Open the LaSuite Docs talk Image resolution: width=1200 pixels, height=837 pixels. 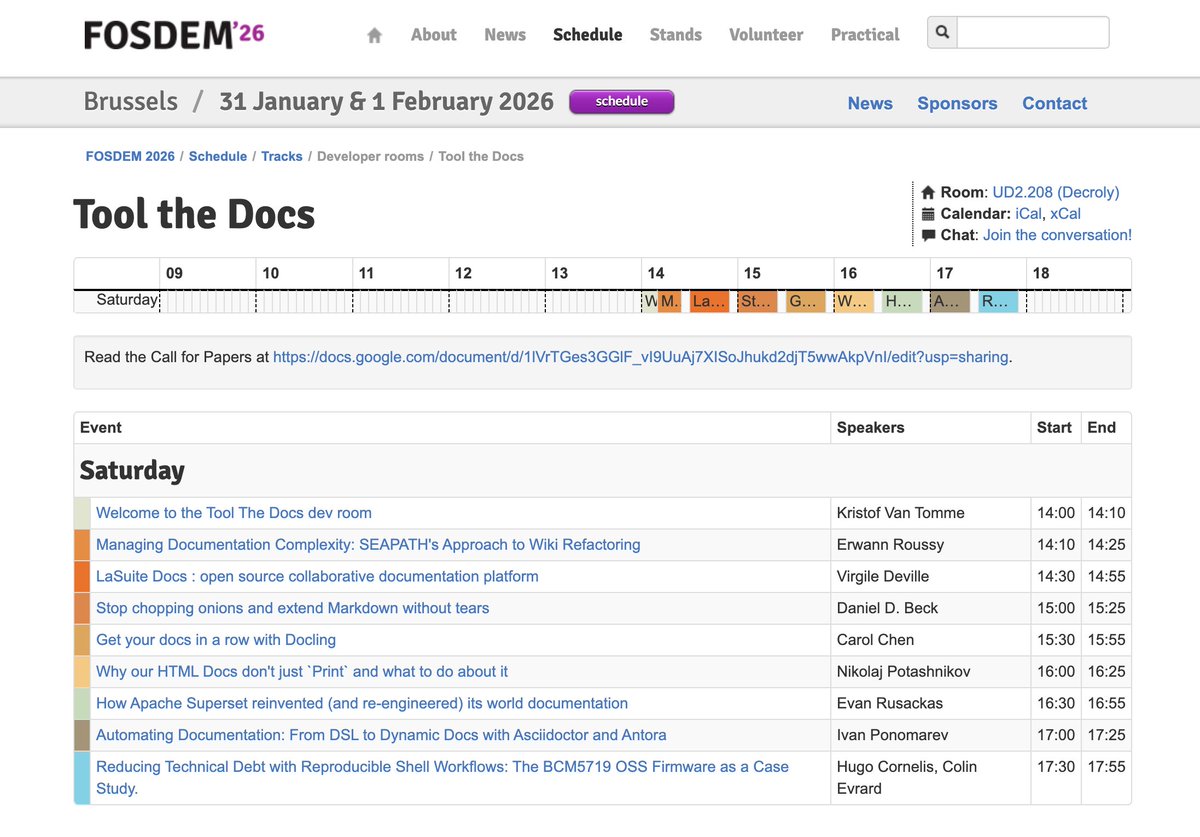(317, 576)
